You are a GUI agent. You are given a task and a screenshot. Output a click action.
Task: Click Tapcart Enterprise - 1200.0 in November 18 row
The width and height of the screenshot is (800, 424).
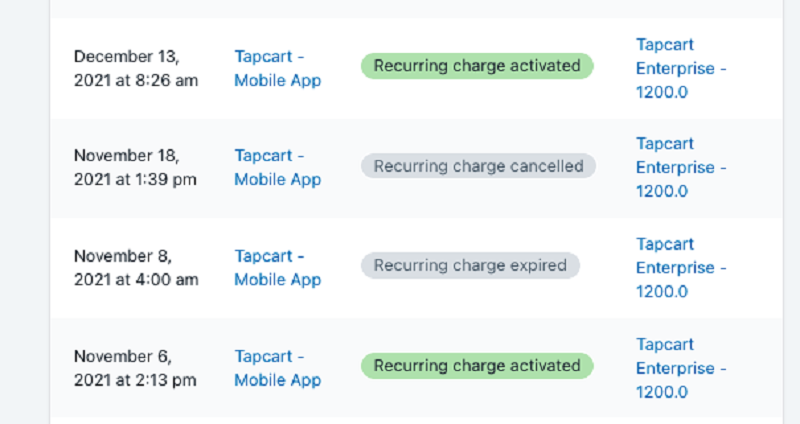click(x=681, y=168)
